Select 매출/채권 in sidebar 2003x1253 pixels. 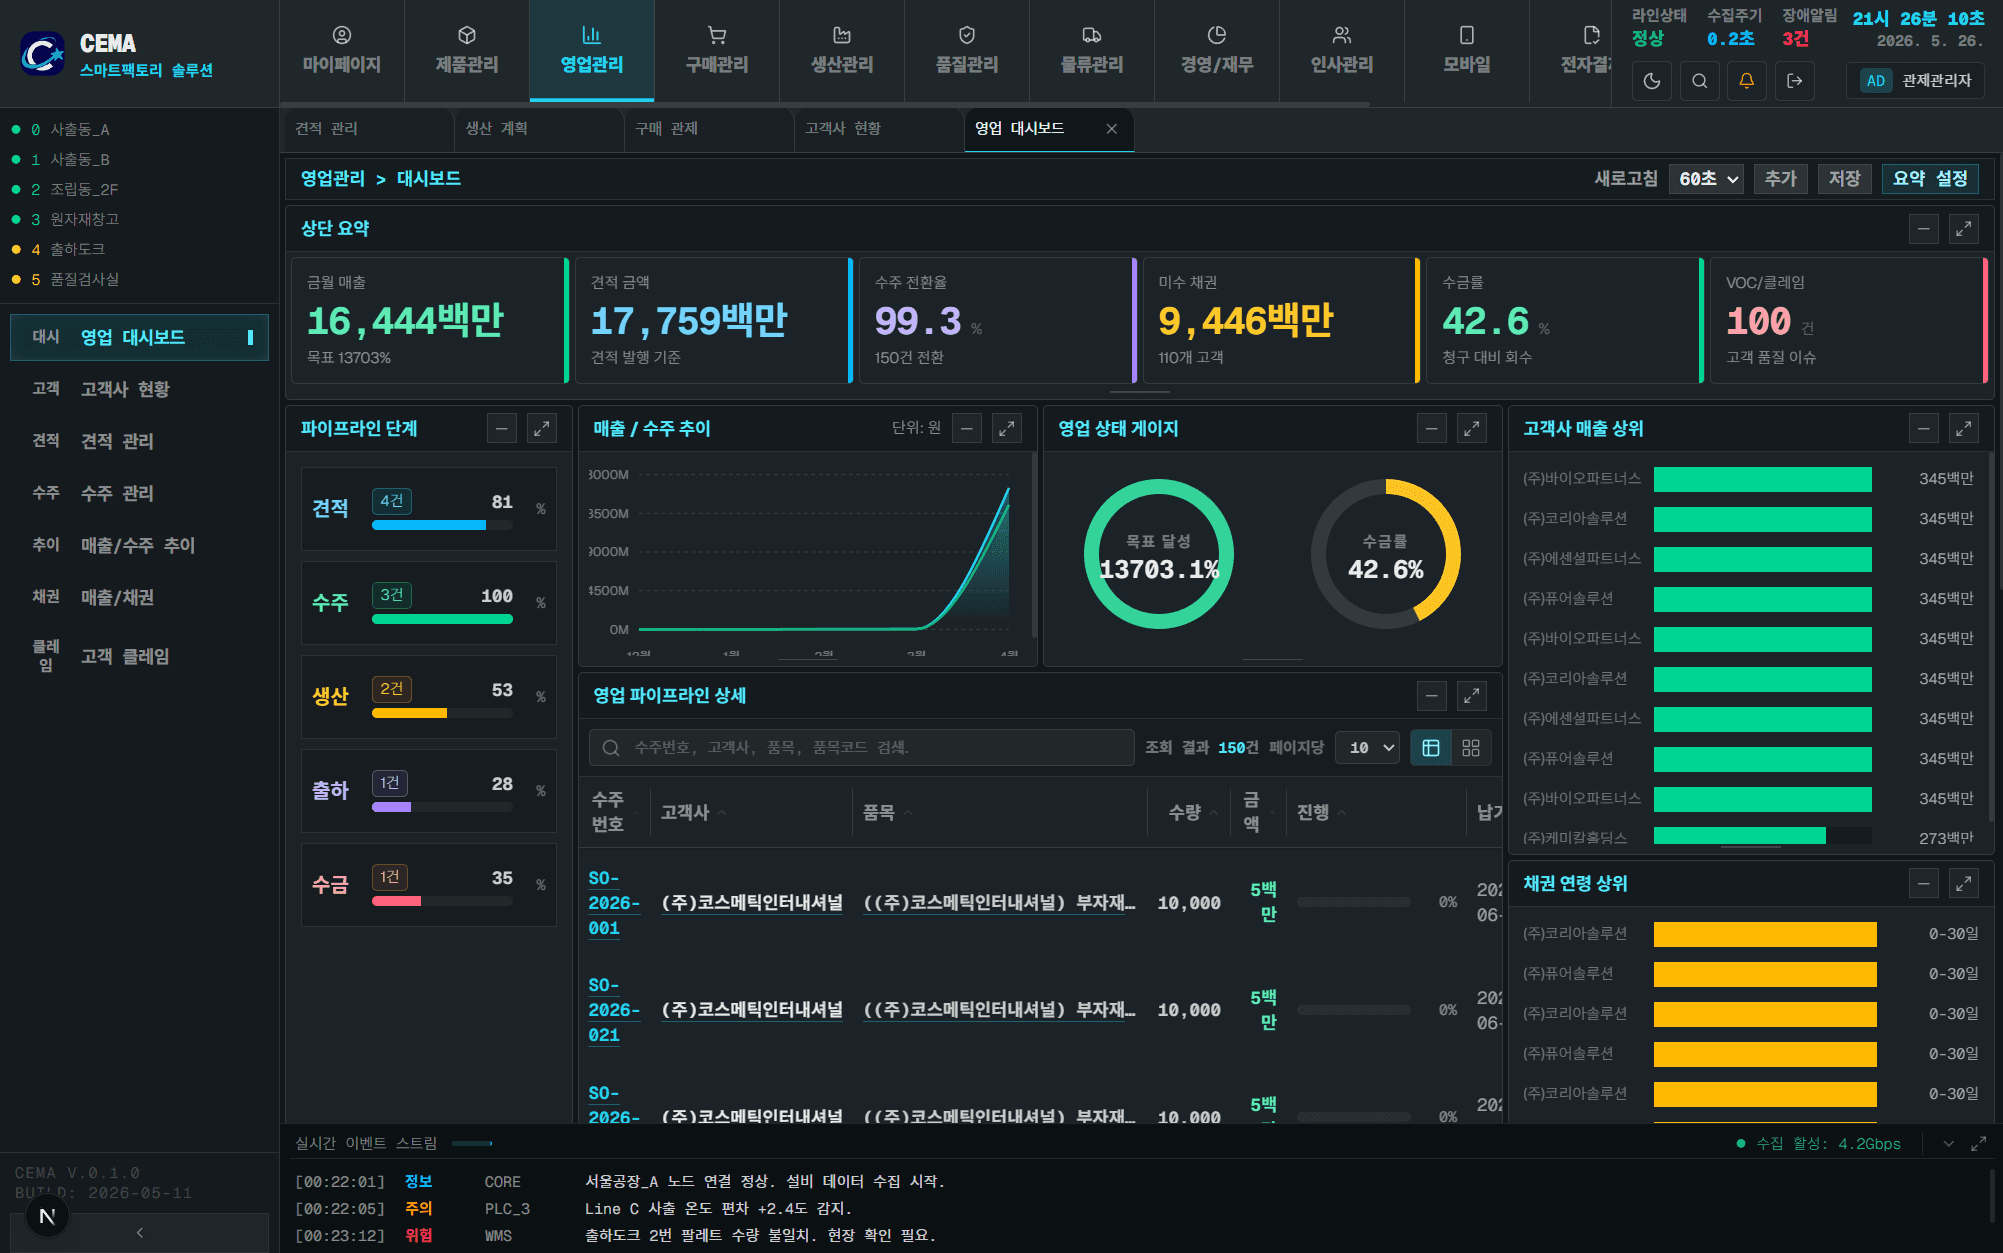139,597
